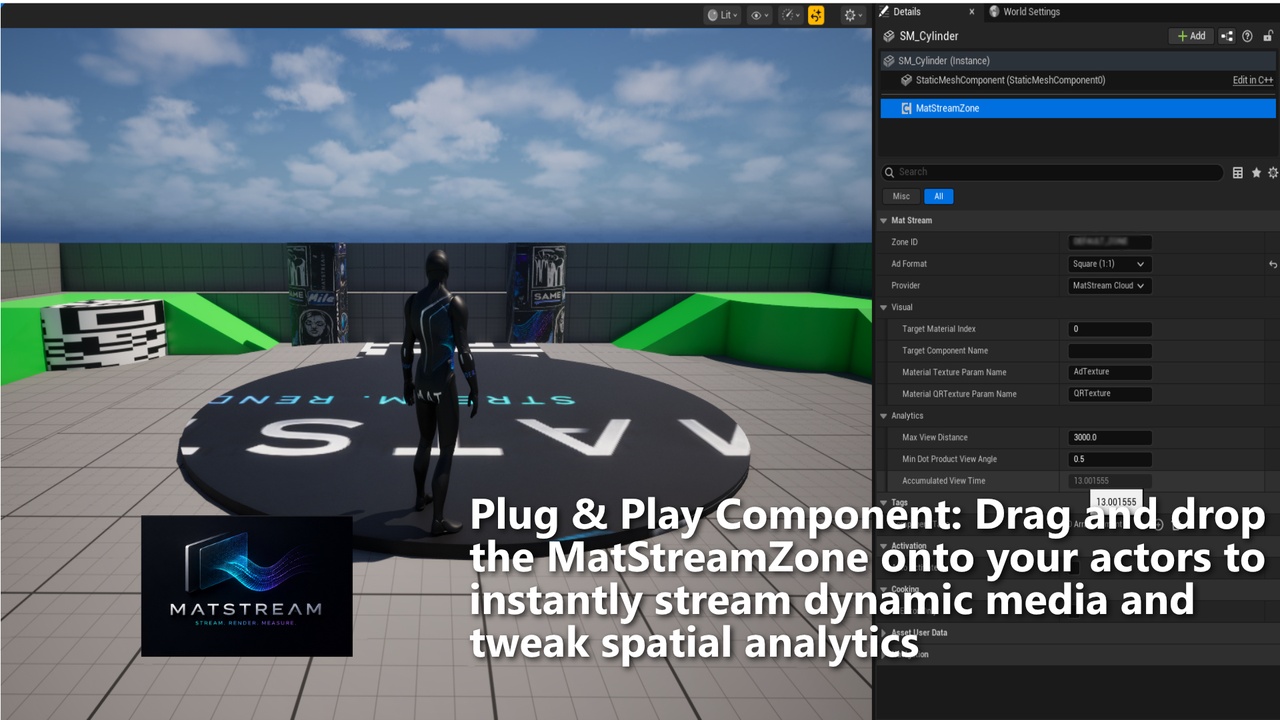The width and height of the screenshot is (1280, 720).
Task: Click the AdTexture param name field
Action: [1110, 372]
